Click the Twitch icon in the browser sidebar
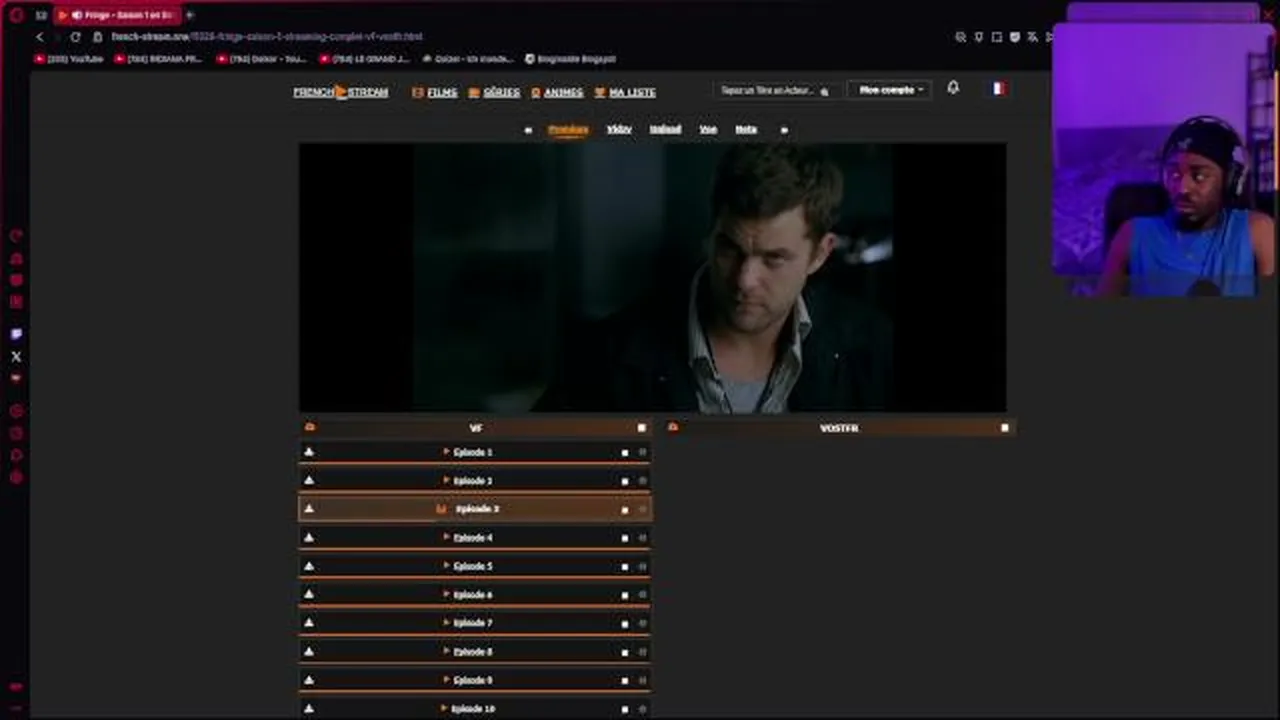 point(16,334)
